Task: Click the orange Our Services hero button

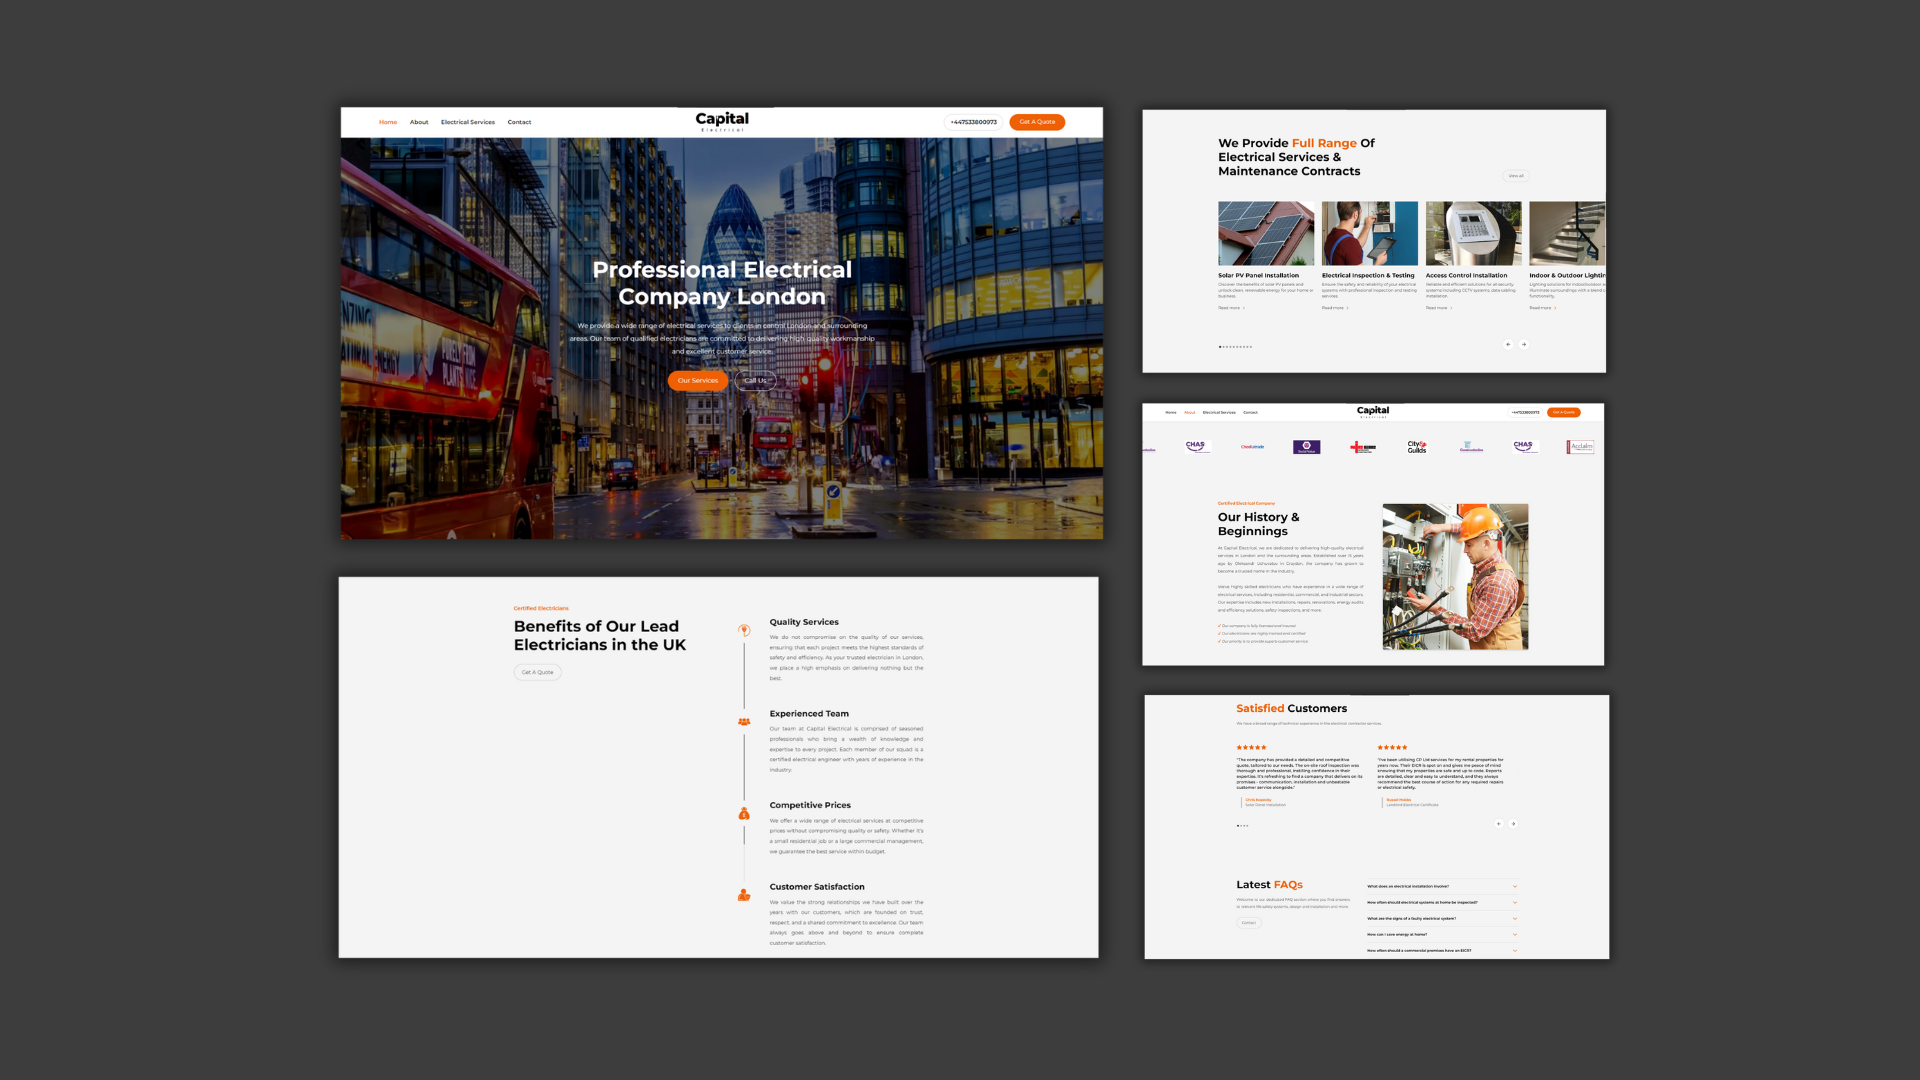Action: [697, 381]
